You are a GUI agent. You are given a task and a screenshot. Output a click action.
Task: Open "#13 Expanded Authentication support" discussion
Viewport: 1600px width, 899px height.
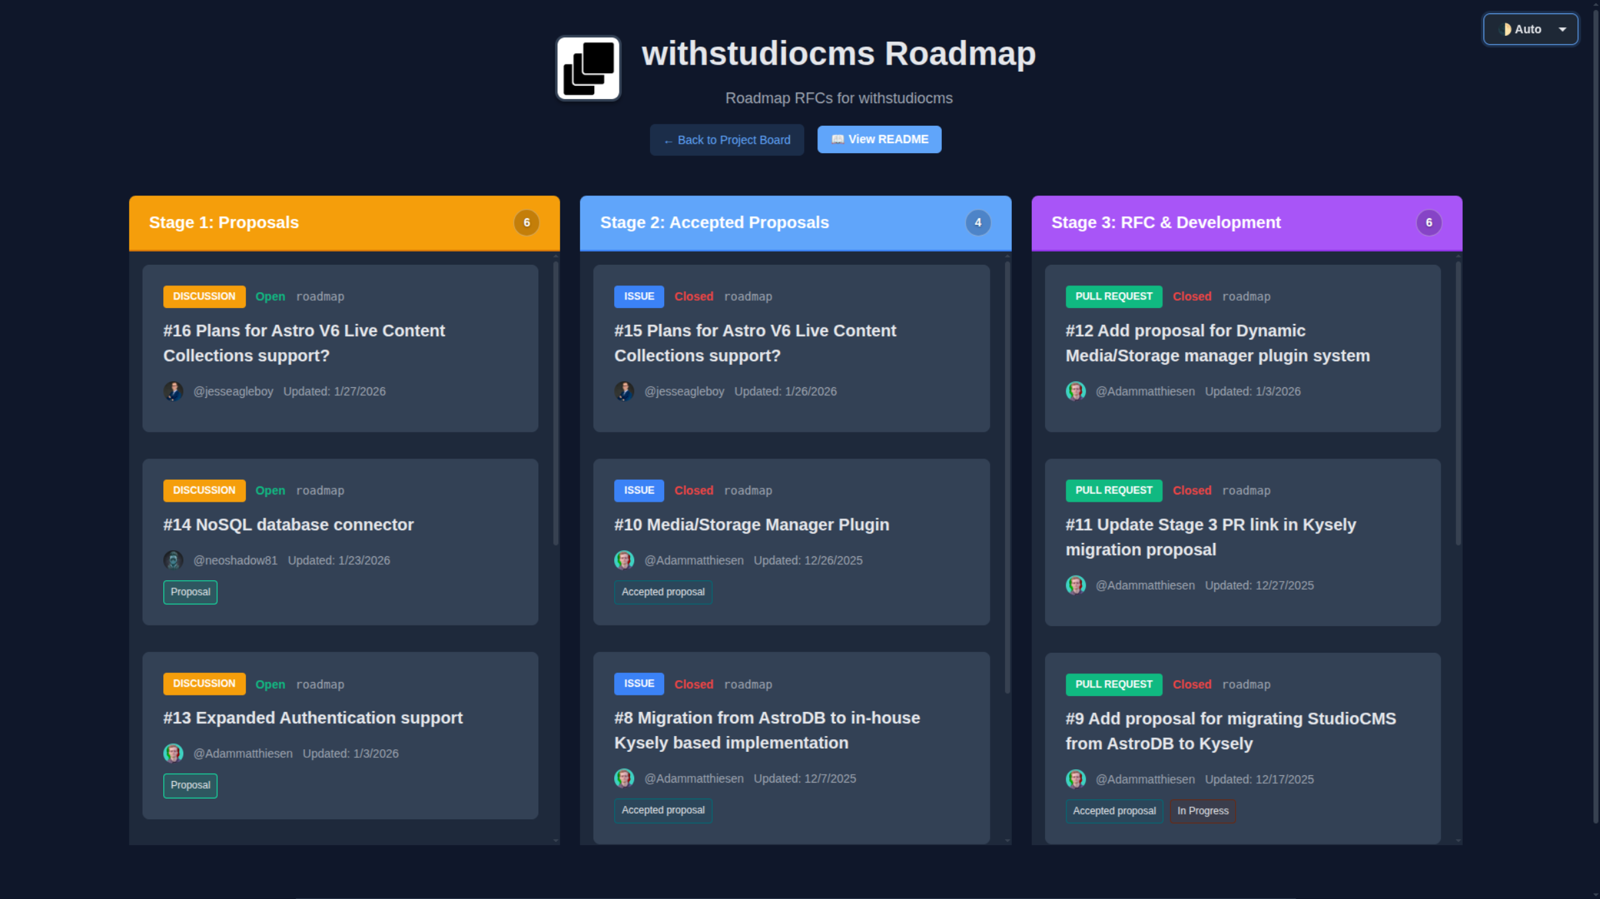click(x=313, y=718)
